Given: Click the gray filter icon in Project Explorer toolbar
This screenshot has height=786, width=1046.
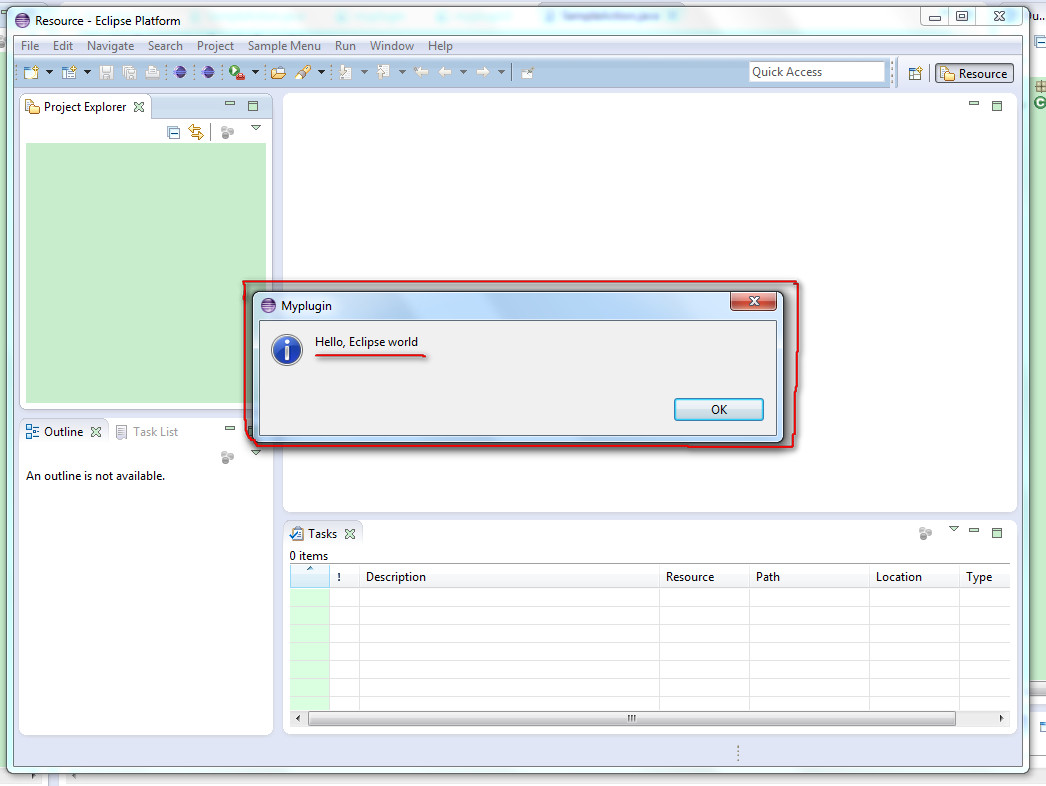Looking at the screenshot, I should [x=227, y=132].
